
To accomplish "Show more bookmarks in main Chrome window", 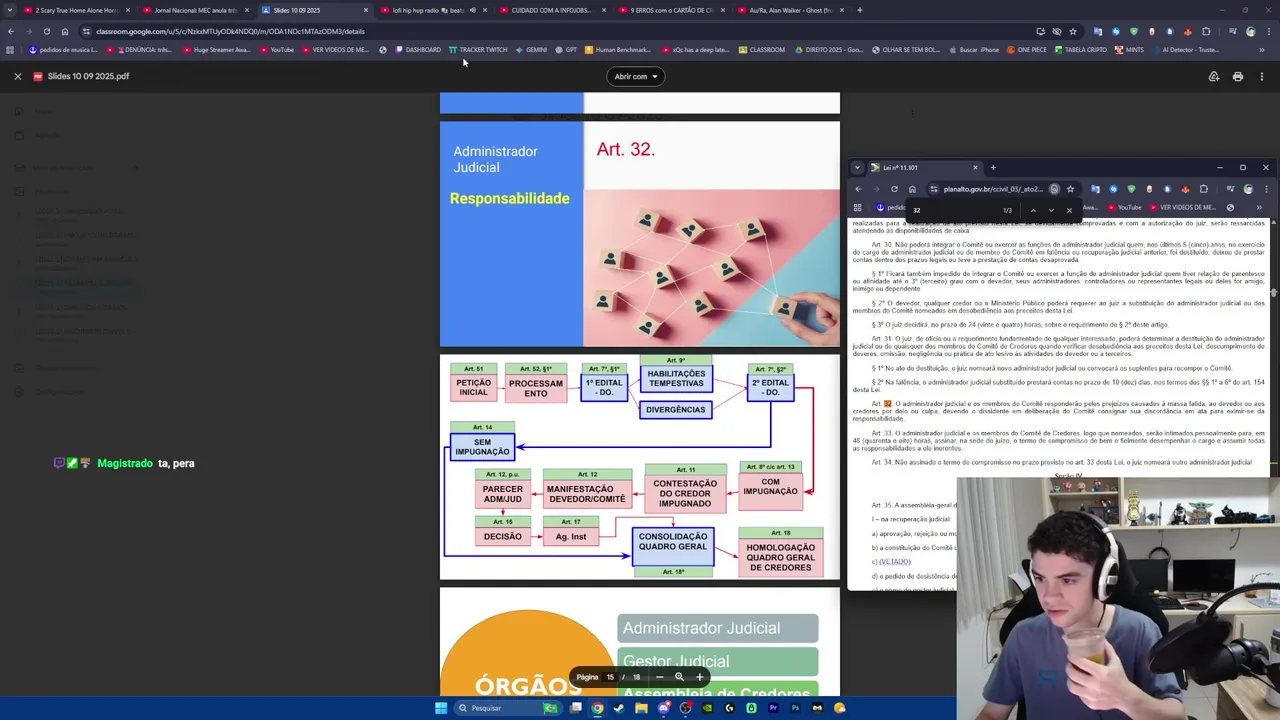I will (x=1262, y=50).
